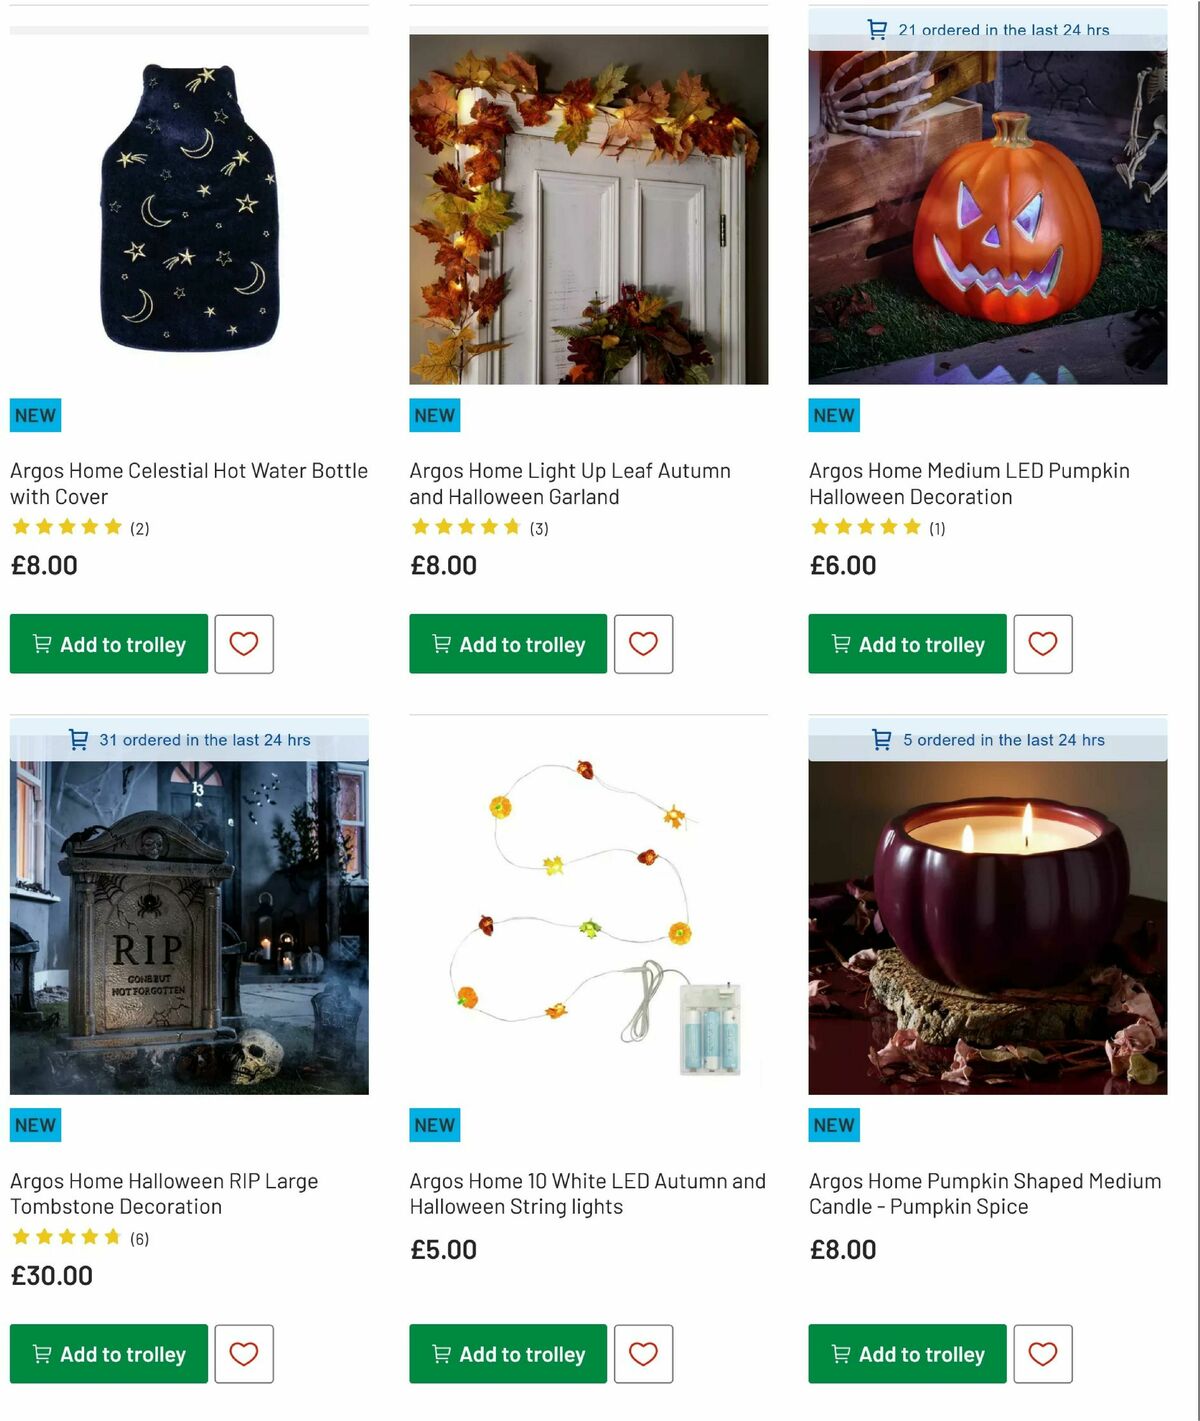
Task: Open the Pumpkin Shaped Medium Candle listing
Action: 983,1194
